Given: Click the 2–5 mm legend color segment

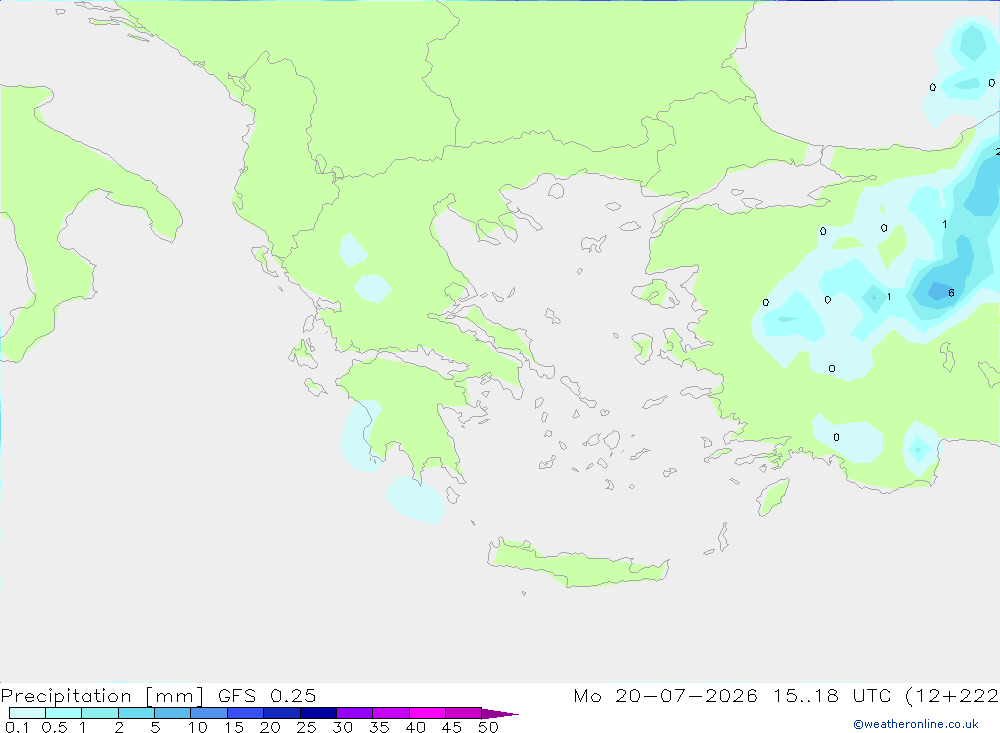Looking at the screenshot, I should 136,713.
